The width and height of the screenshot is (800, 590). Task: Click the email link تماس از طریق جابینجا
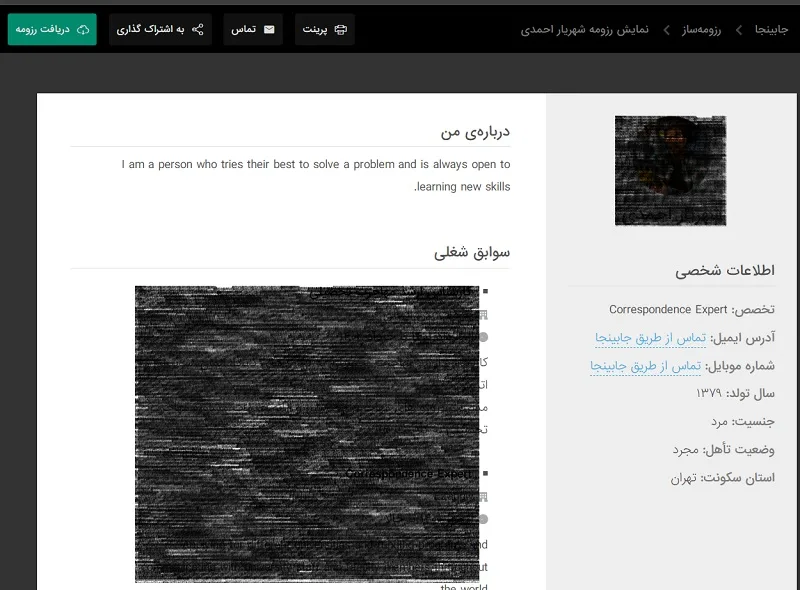pyautogui.click(x=651, y=338)
